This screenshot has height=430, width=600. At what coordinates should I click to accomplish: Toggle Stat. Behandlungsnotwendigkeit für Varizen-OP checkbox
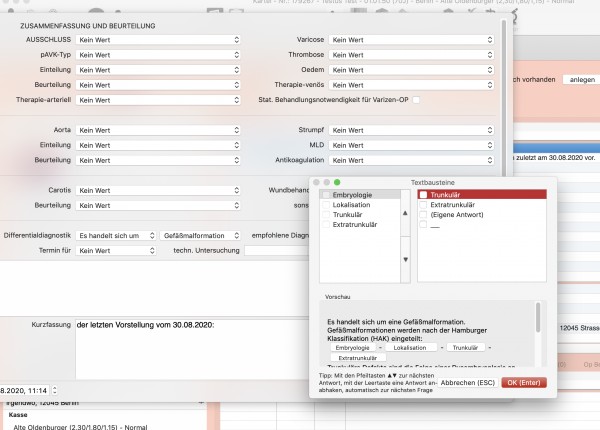pos(416,100)
